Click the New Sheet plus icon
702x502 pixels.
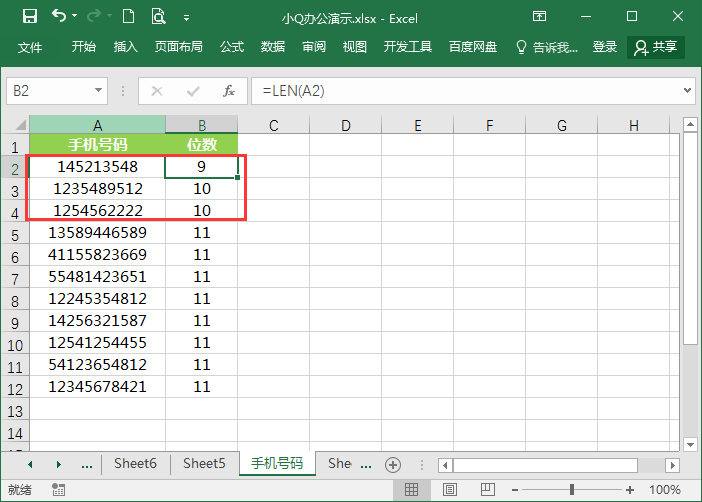393,465
